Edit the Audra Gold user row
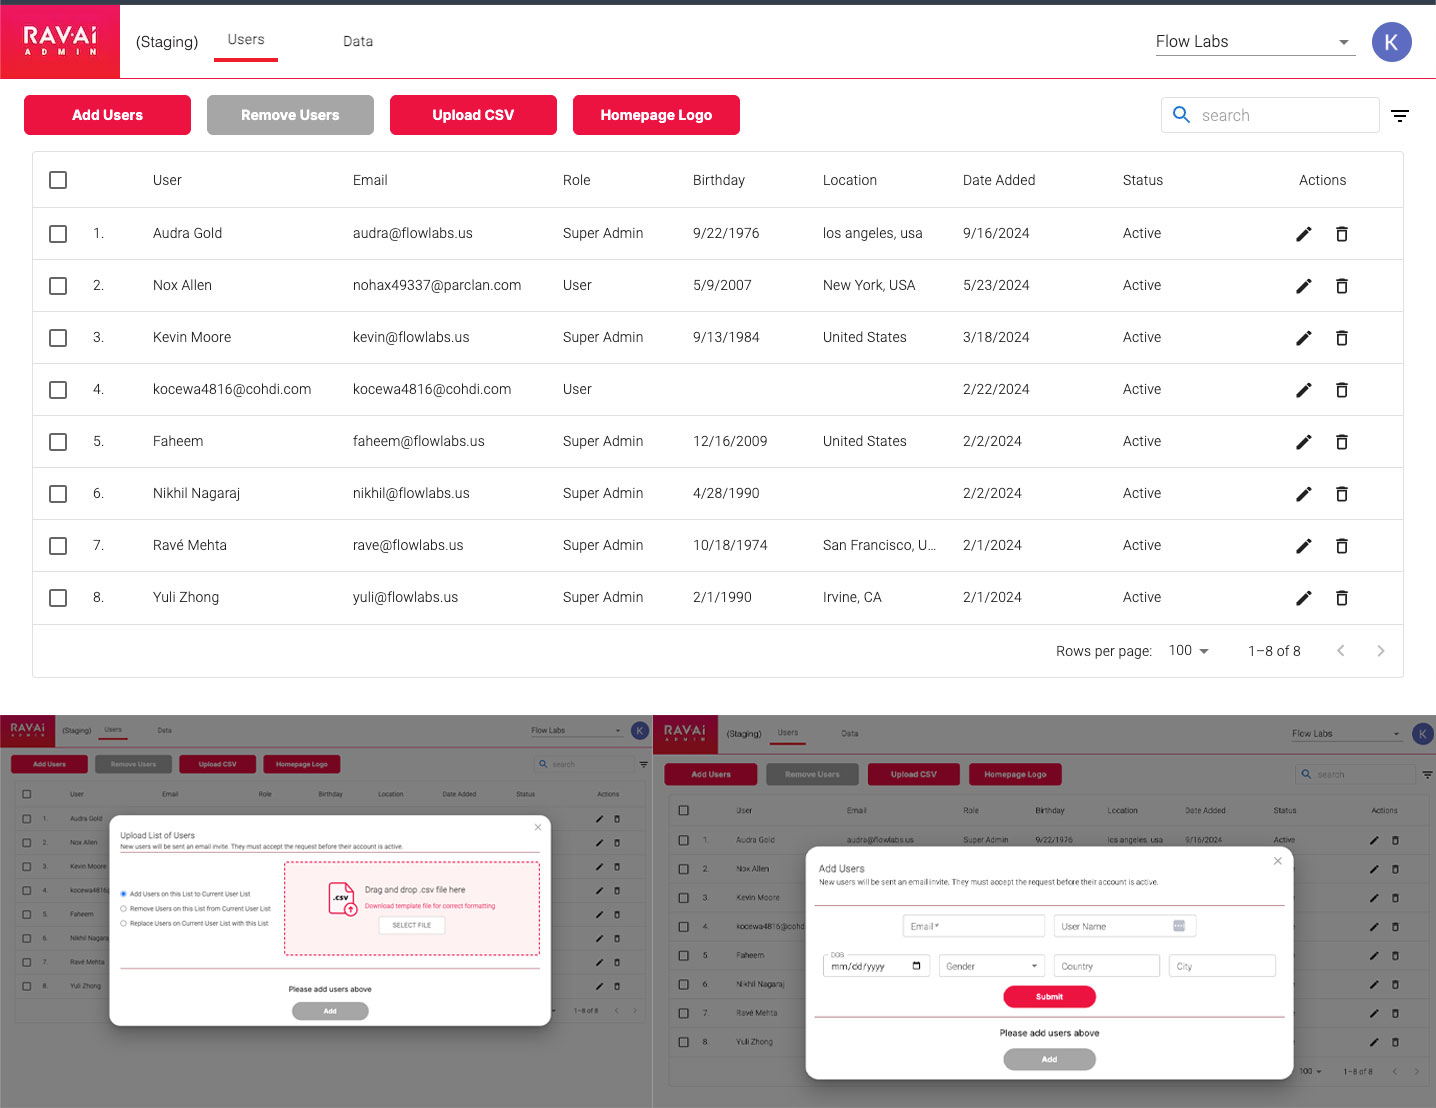Screen dimensions: 1436x1108 [x=1303, y=234]
